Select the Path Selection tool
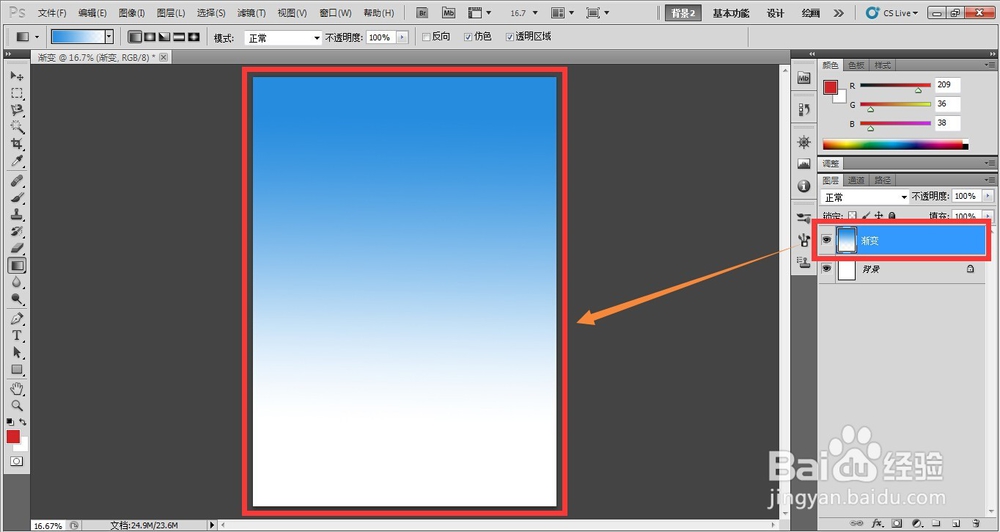The image size is (1000, 532). [x=17, y=352]
